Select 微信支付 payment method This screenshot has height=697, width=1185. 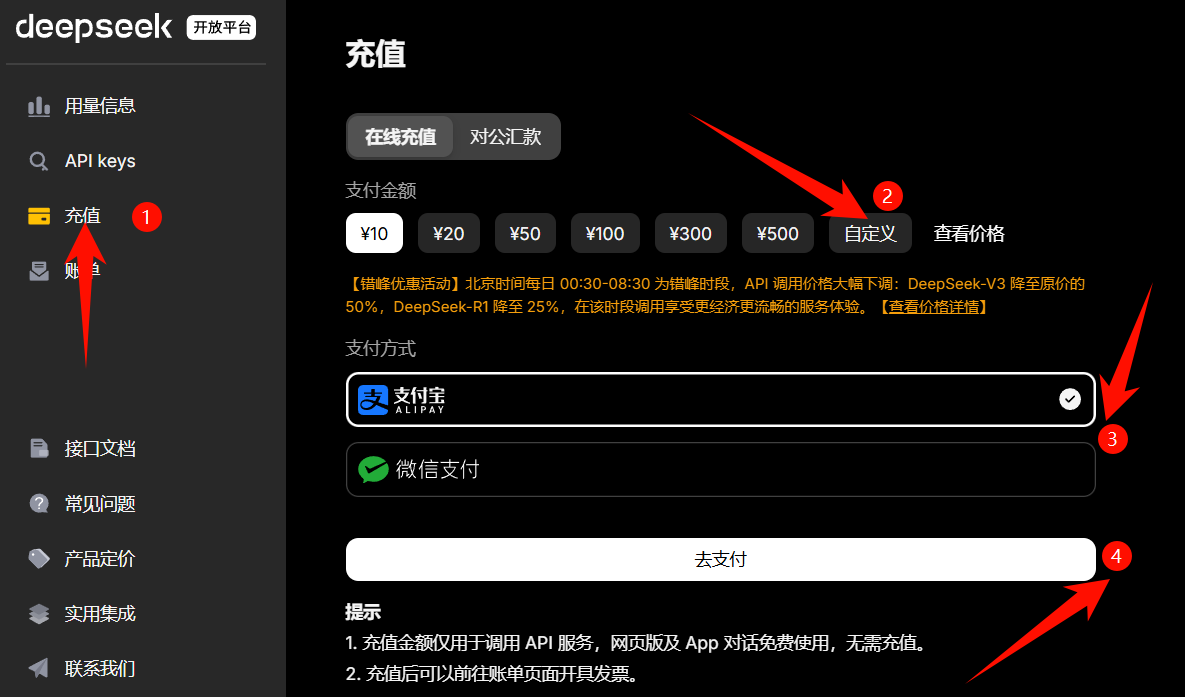pyautogui.click(x=720, y=469)
